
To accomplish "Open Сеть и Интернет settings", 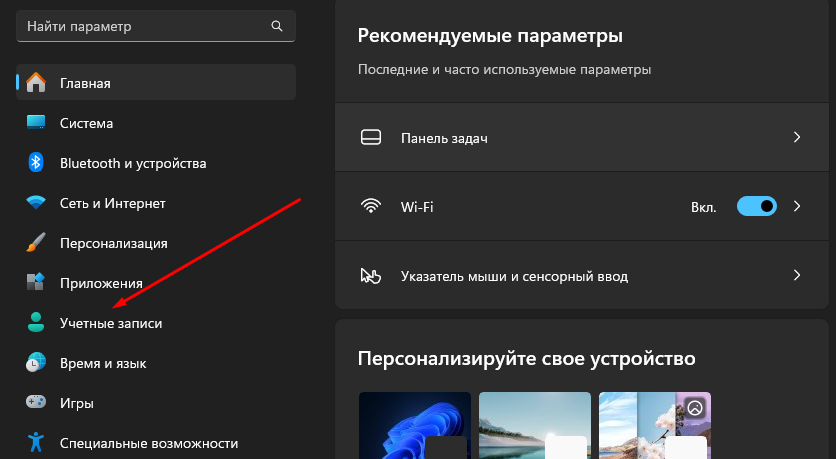I will (156, 203).
